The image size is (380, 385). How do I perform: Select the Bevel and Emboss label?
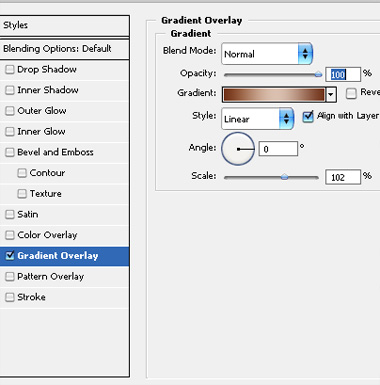(x=55, y=152)
